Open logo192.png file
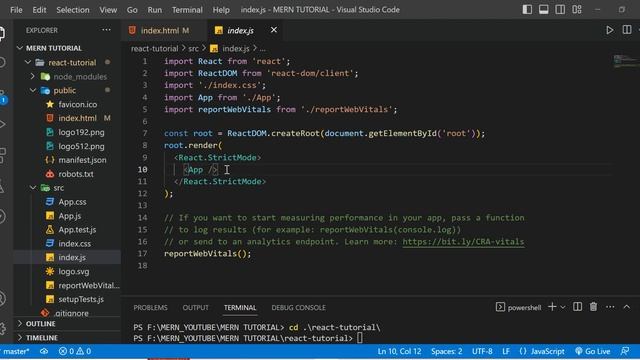This screenshot has width=640, height=360. pyautogui.click(x=75, y=132)
